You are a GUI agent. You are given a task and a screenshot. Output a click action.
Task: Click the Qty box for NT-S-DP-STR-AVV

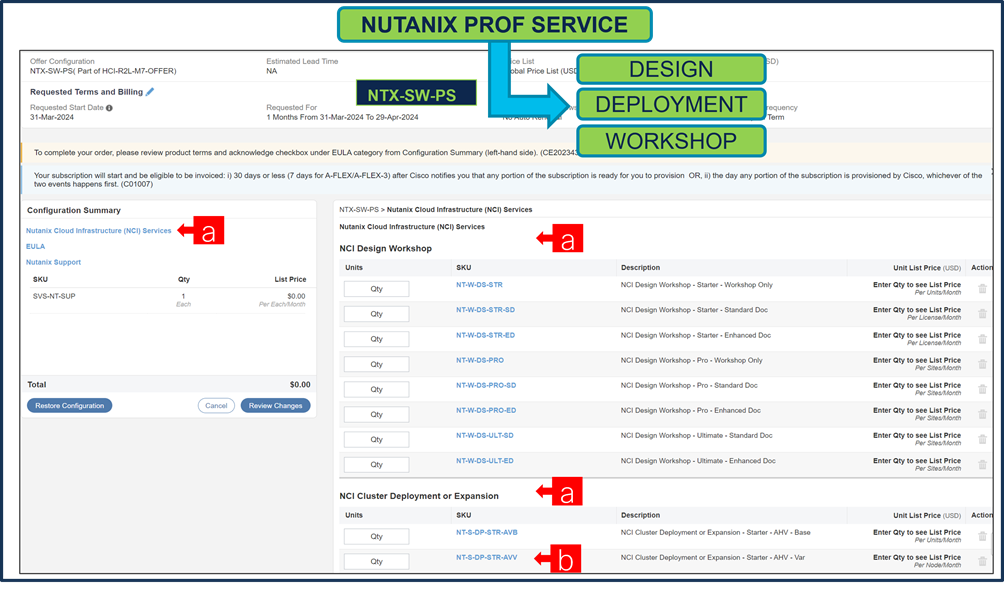tap(376, 562)
